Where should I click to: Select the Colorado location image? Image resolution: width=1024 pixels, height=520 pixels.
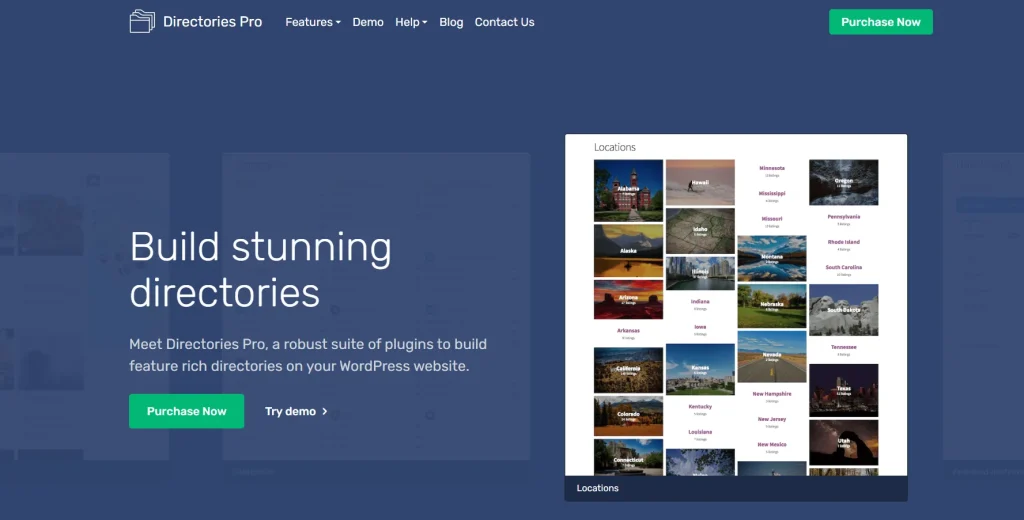pyautogui.click(x=628, y=415)
